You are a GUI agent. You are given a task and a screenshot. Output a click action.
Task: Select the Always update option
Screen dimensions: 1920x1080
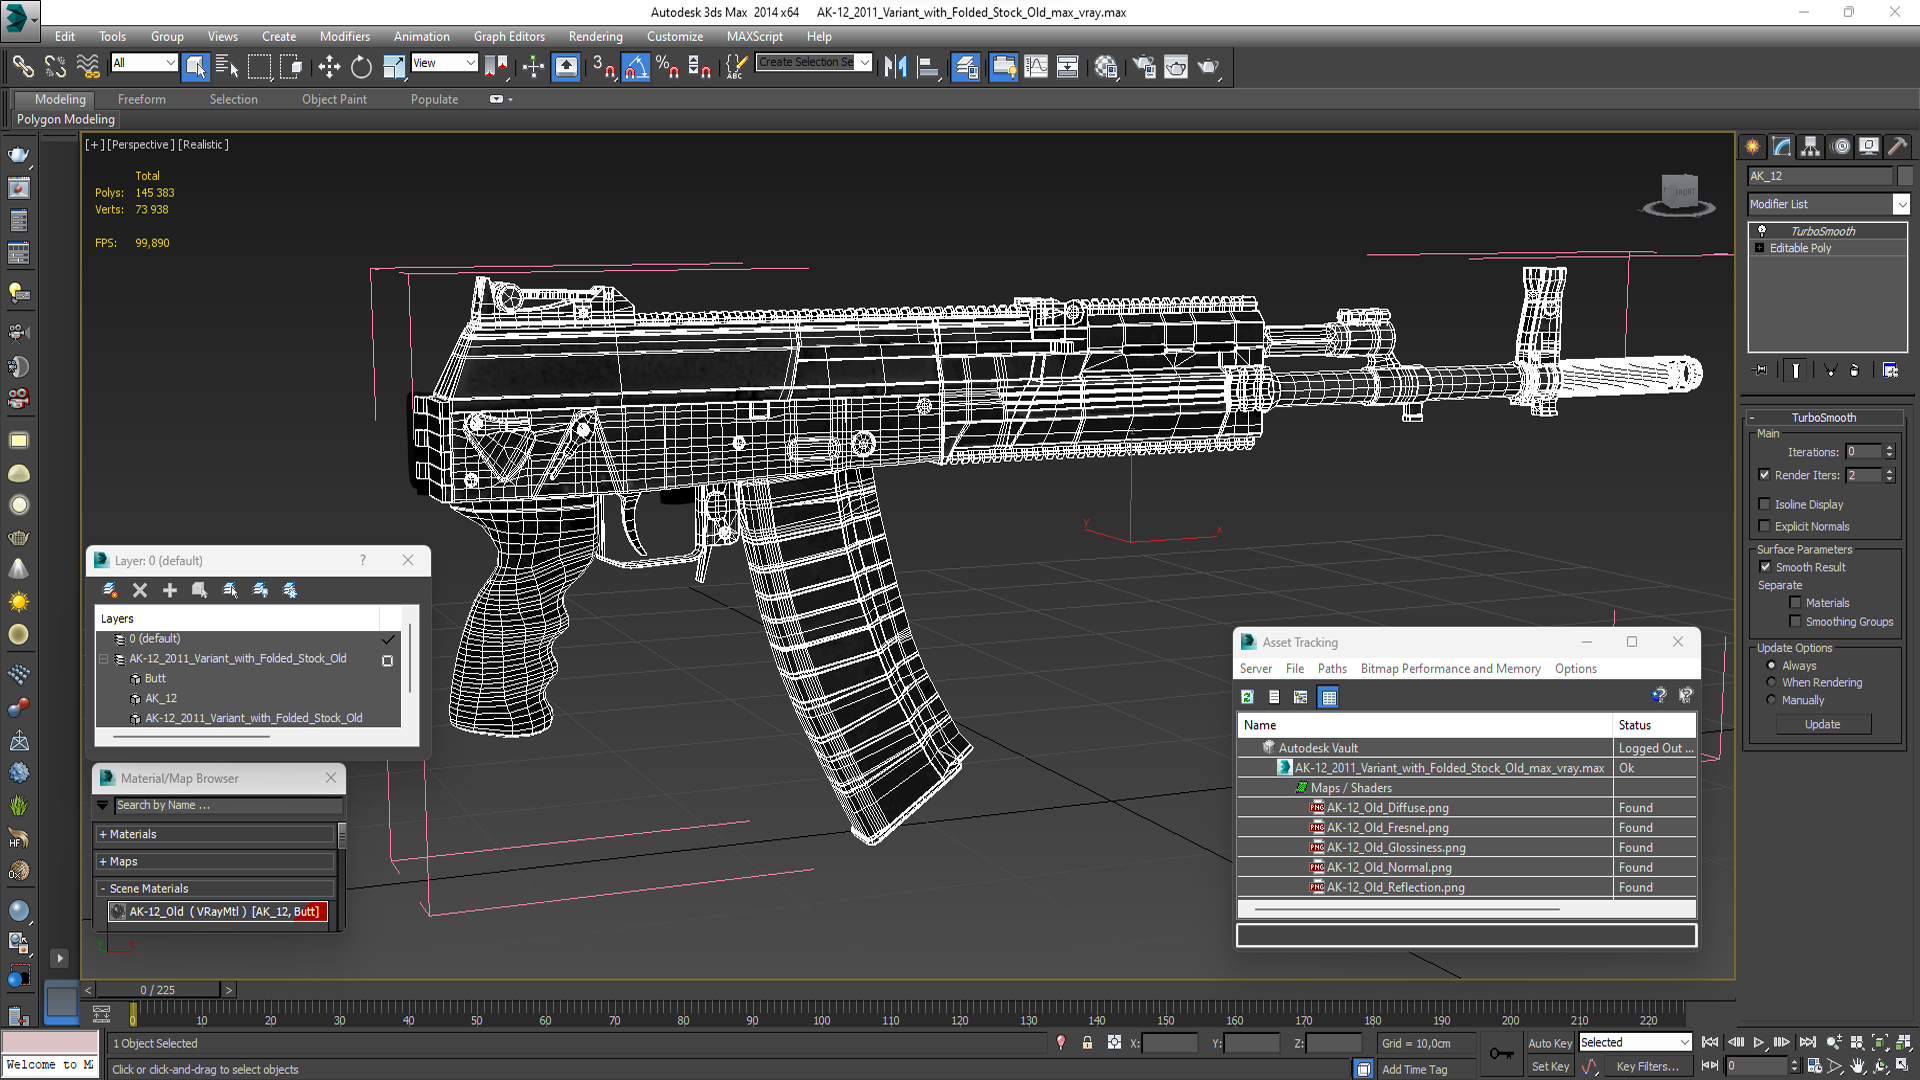click(x=1771, y=665)
